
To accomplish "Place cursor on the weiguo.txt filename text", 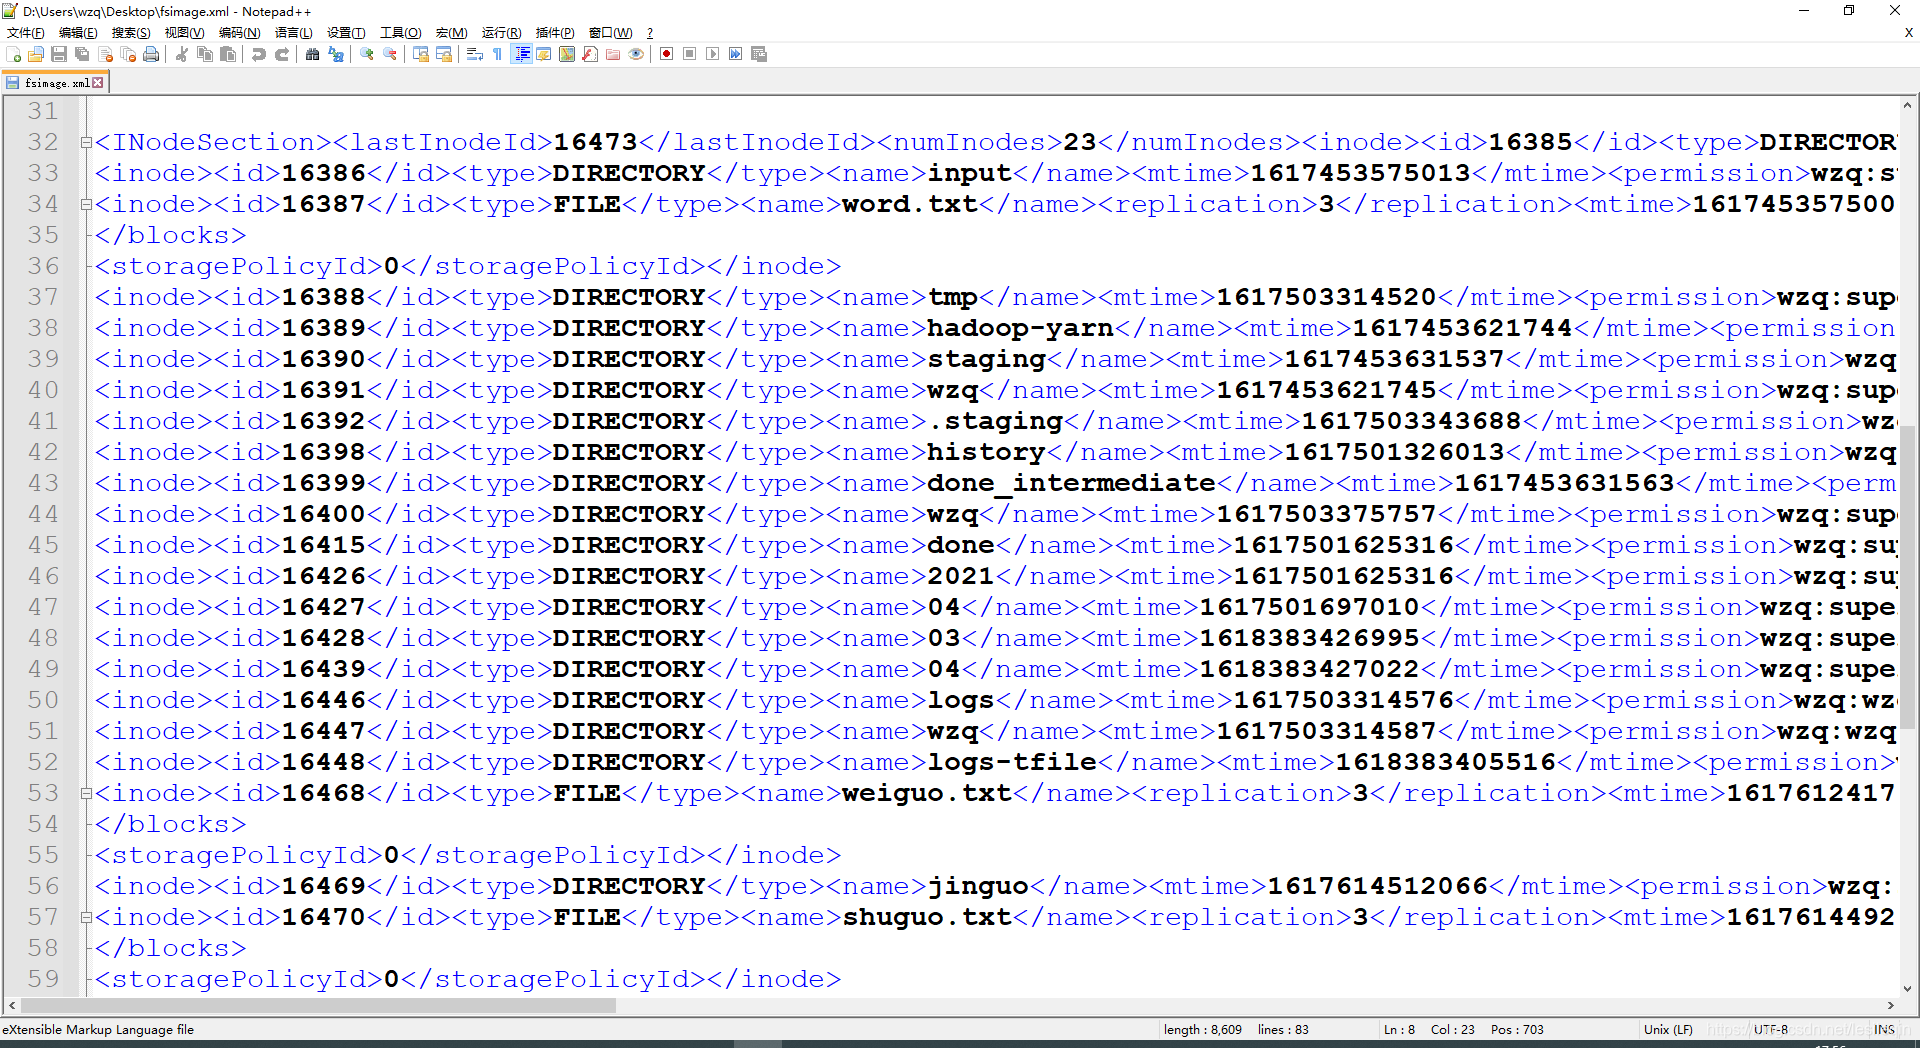I will pos(927,794).
